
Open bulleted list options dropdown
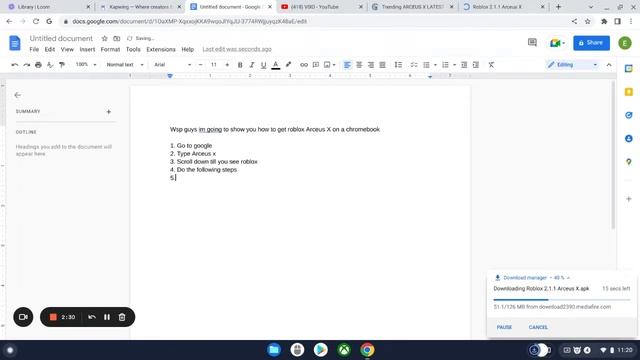click(x=435, y=65)
